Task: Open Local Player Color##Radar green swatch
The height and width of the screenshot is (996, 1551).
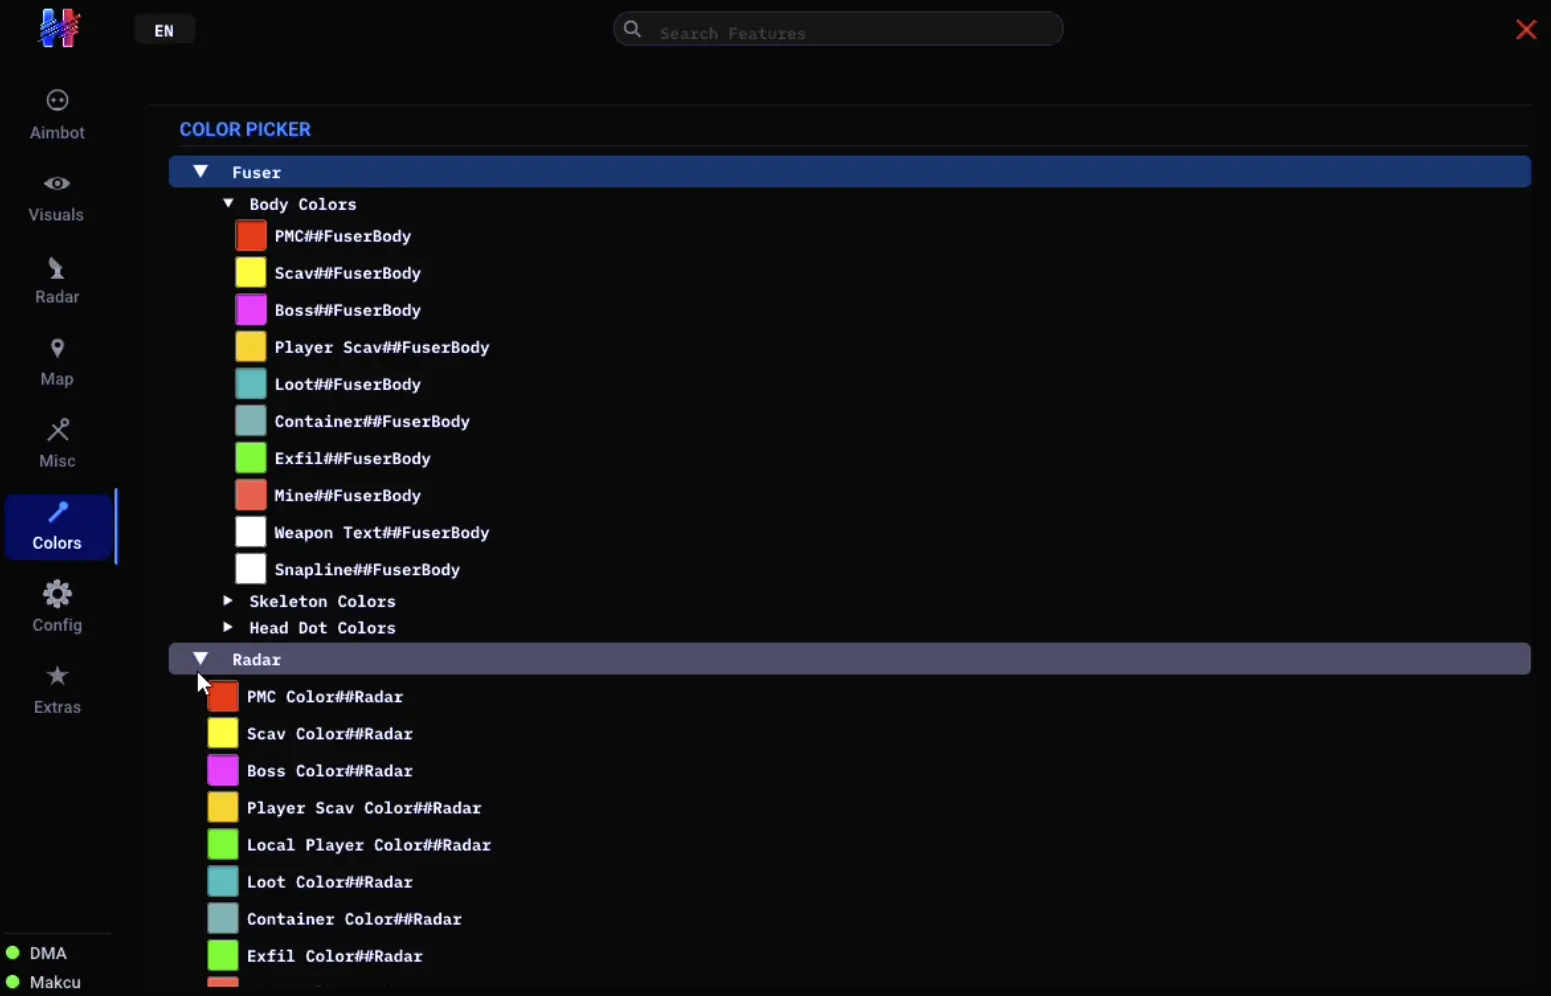Action: click(223, 844)
